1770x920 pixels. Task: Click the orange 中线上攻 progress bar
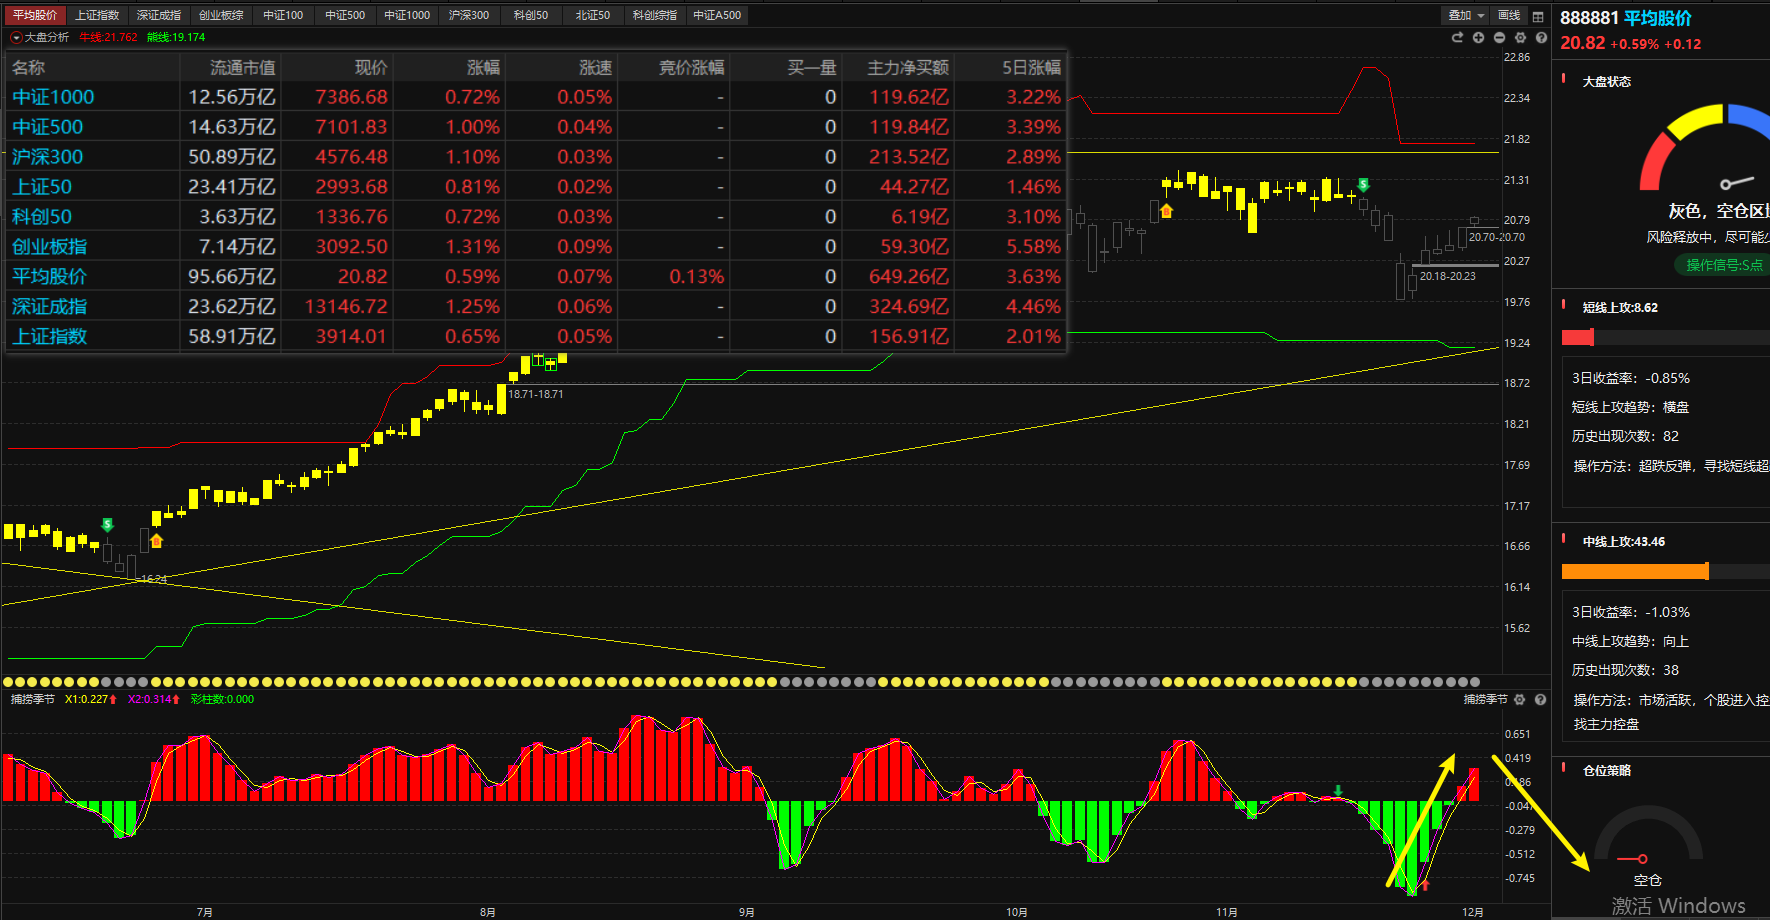[x=1634, y=571]
